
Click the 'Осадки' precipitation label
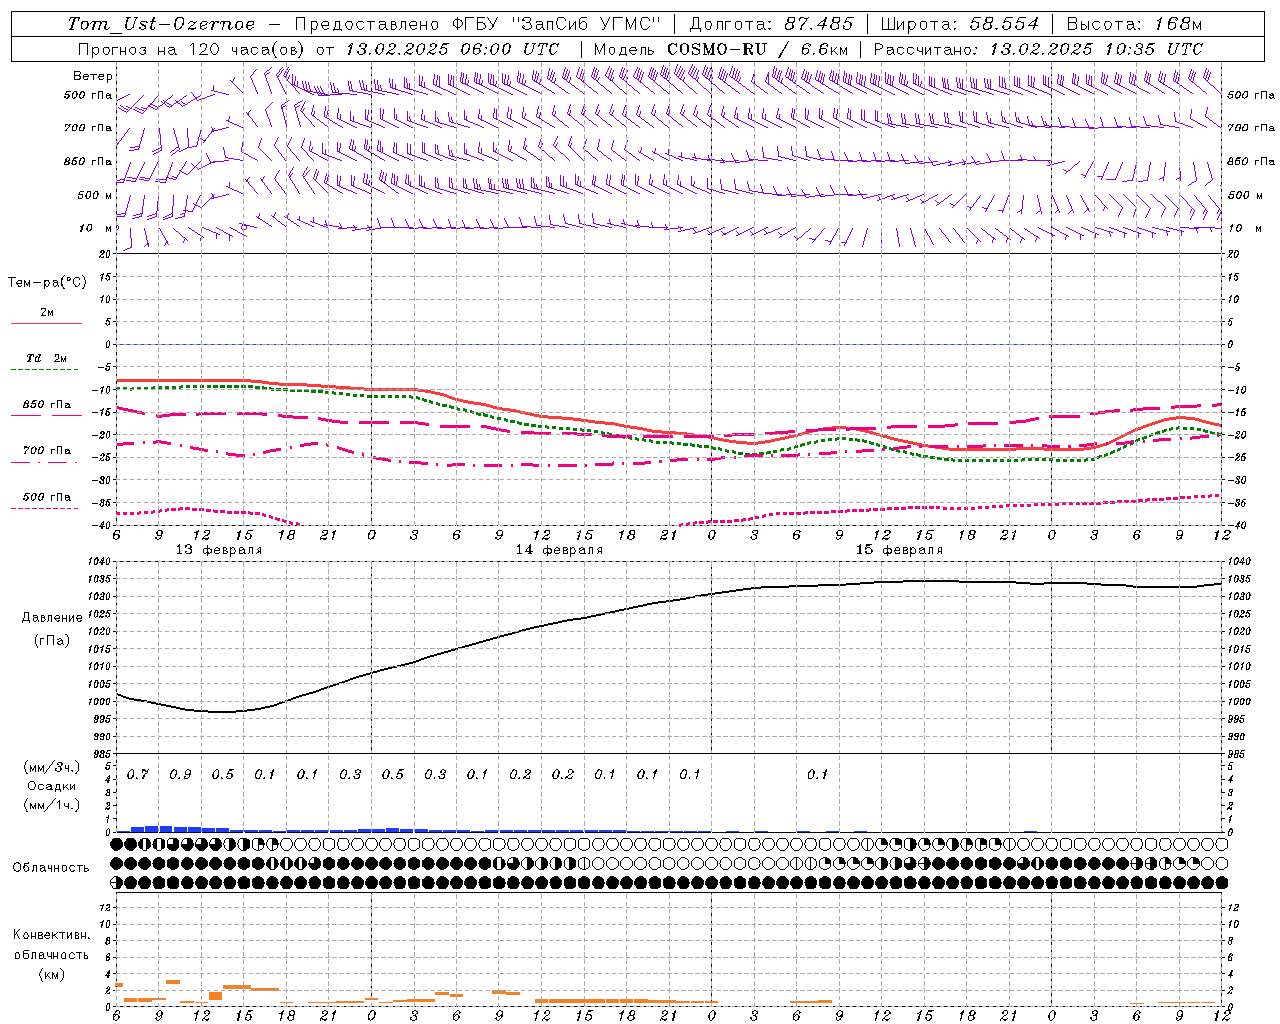[x=52, y=786]
